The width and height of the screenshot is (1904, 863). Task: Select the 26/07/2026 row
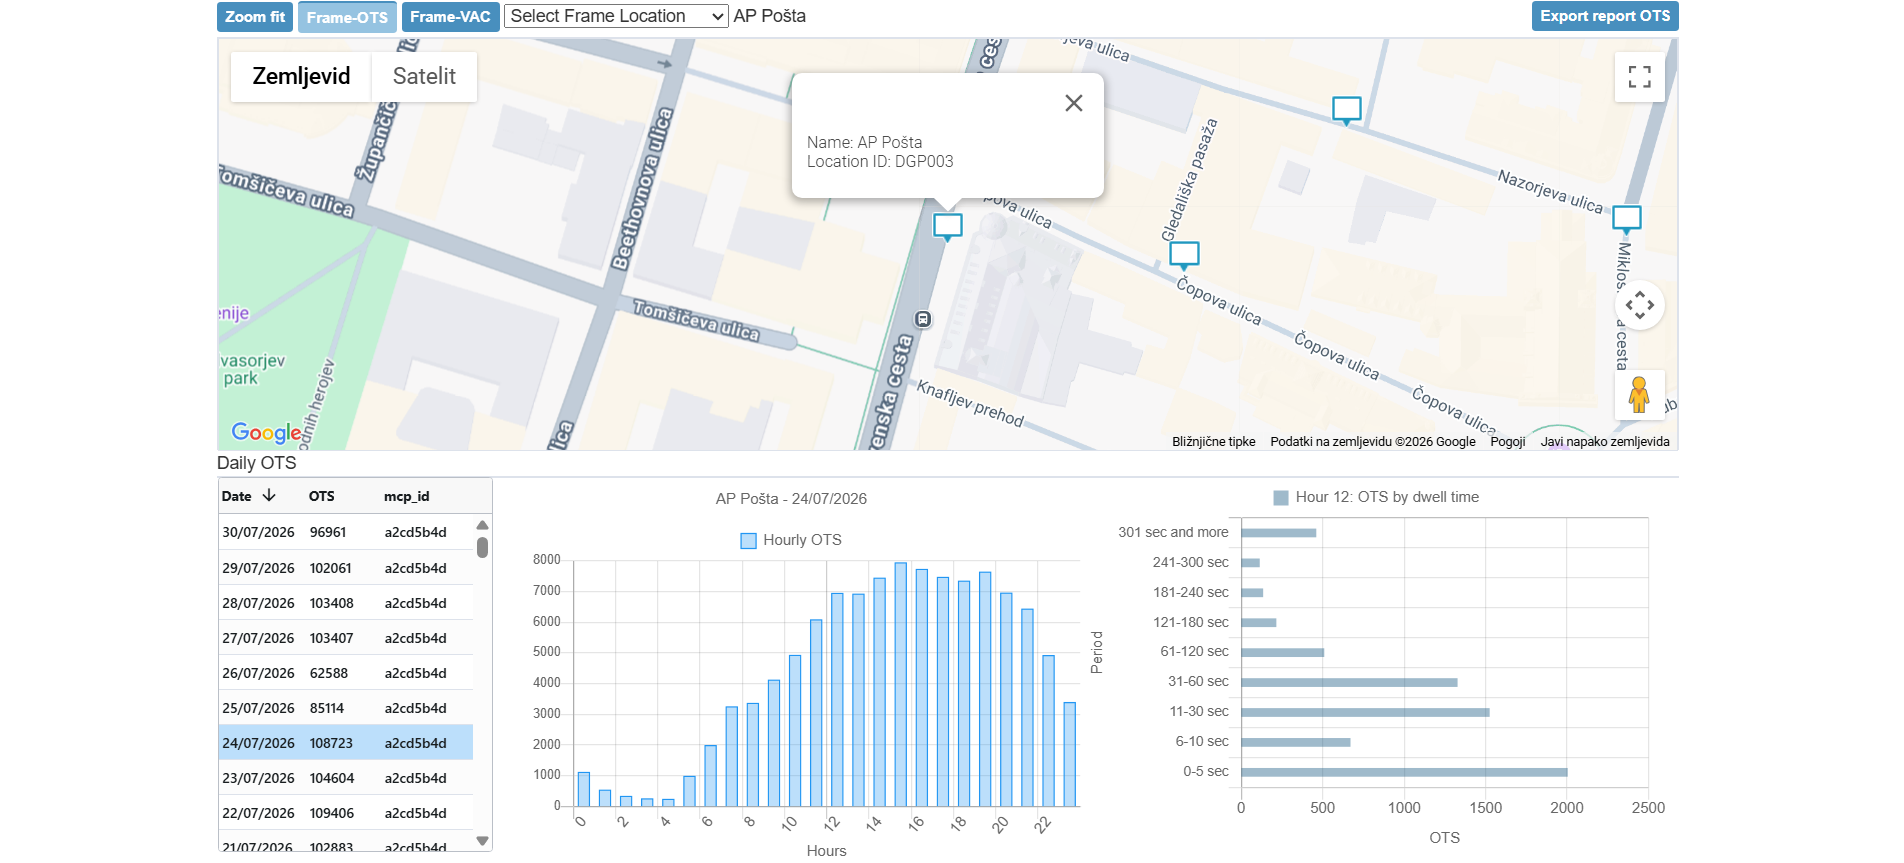[346, 673]
